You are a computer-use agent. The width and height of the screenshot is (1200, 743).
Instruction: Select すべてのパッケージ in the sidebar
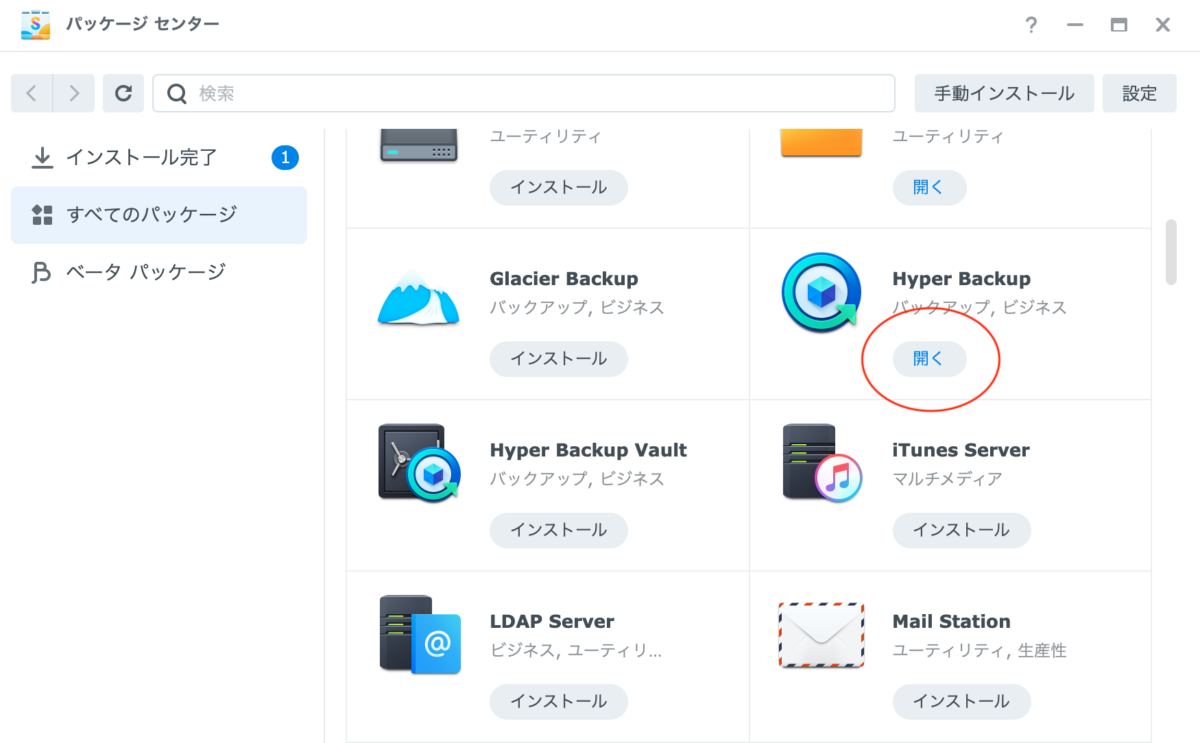(159, 215)
